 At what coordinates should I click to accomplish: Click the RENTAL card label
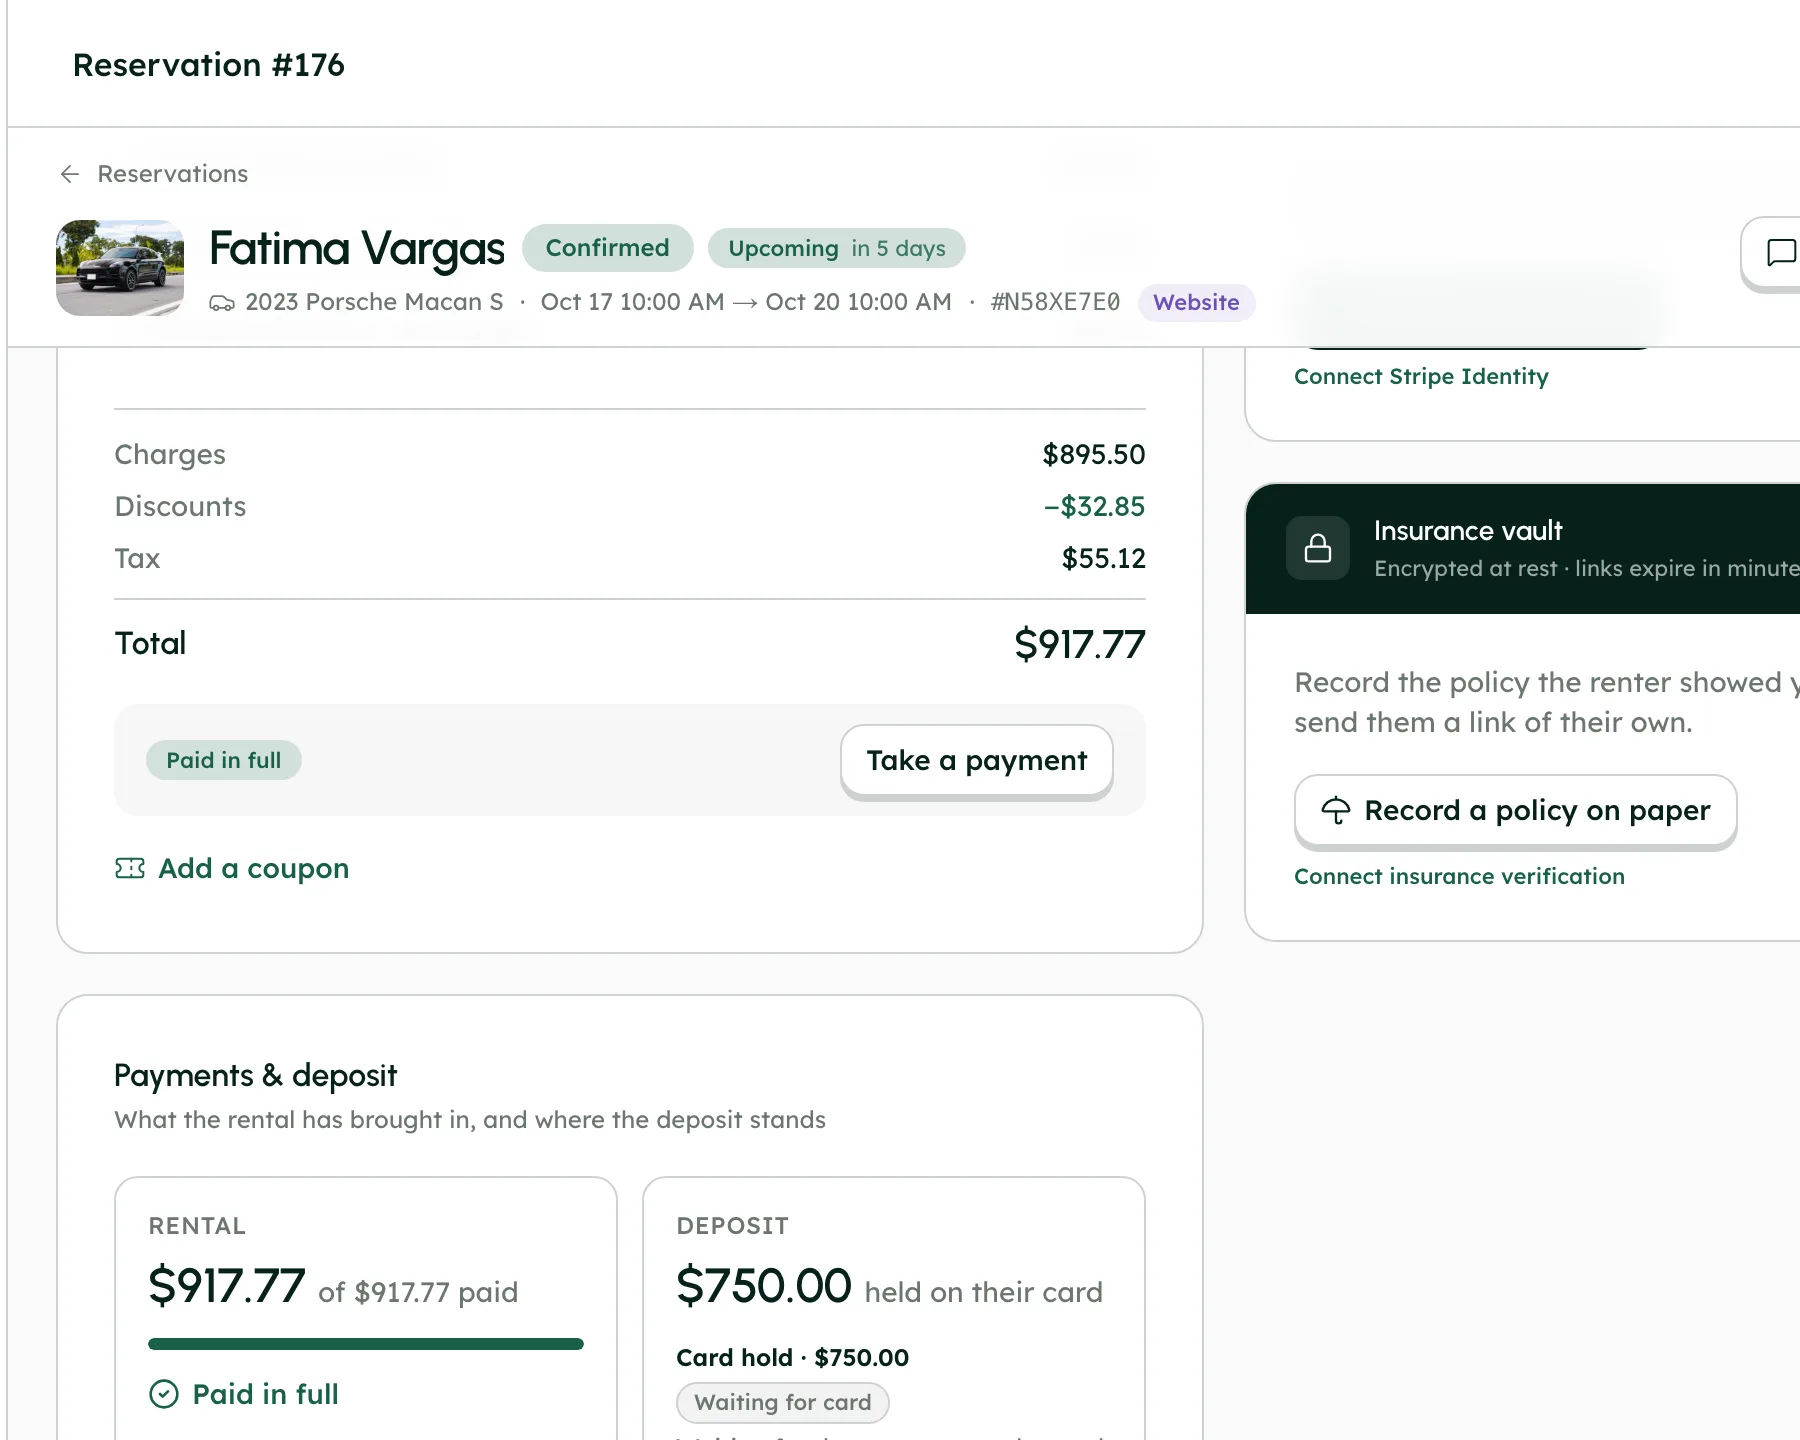197,1226
